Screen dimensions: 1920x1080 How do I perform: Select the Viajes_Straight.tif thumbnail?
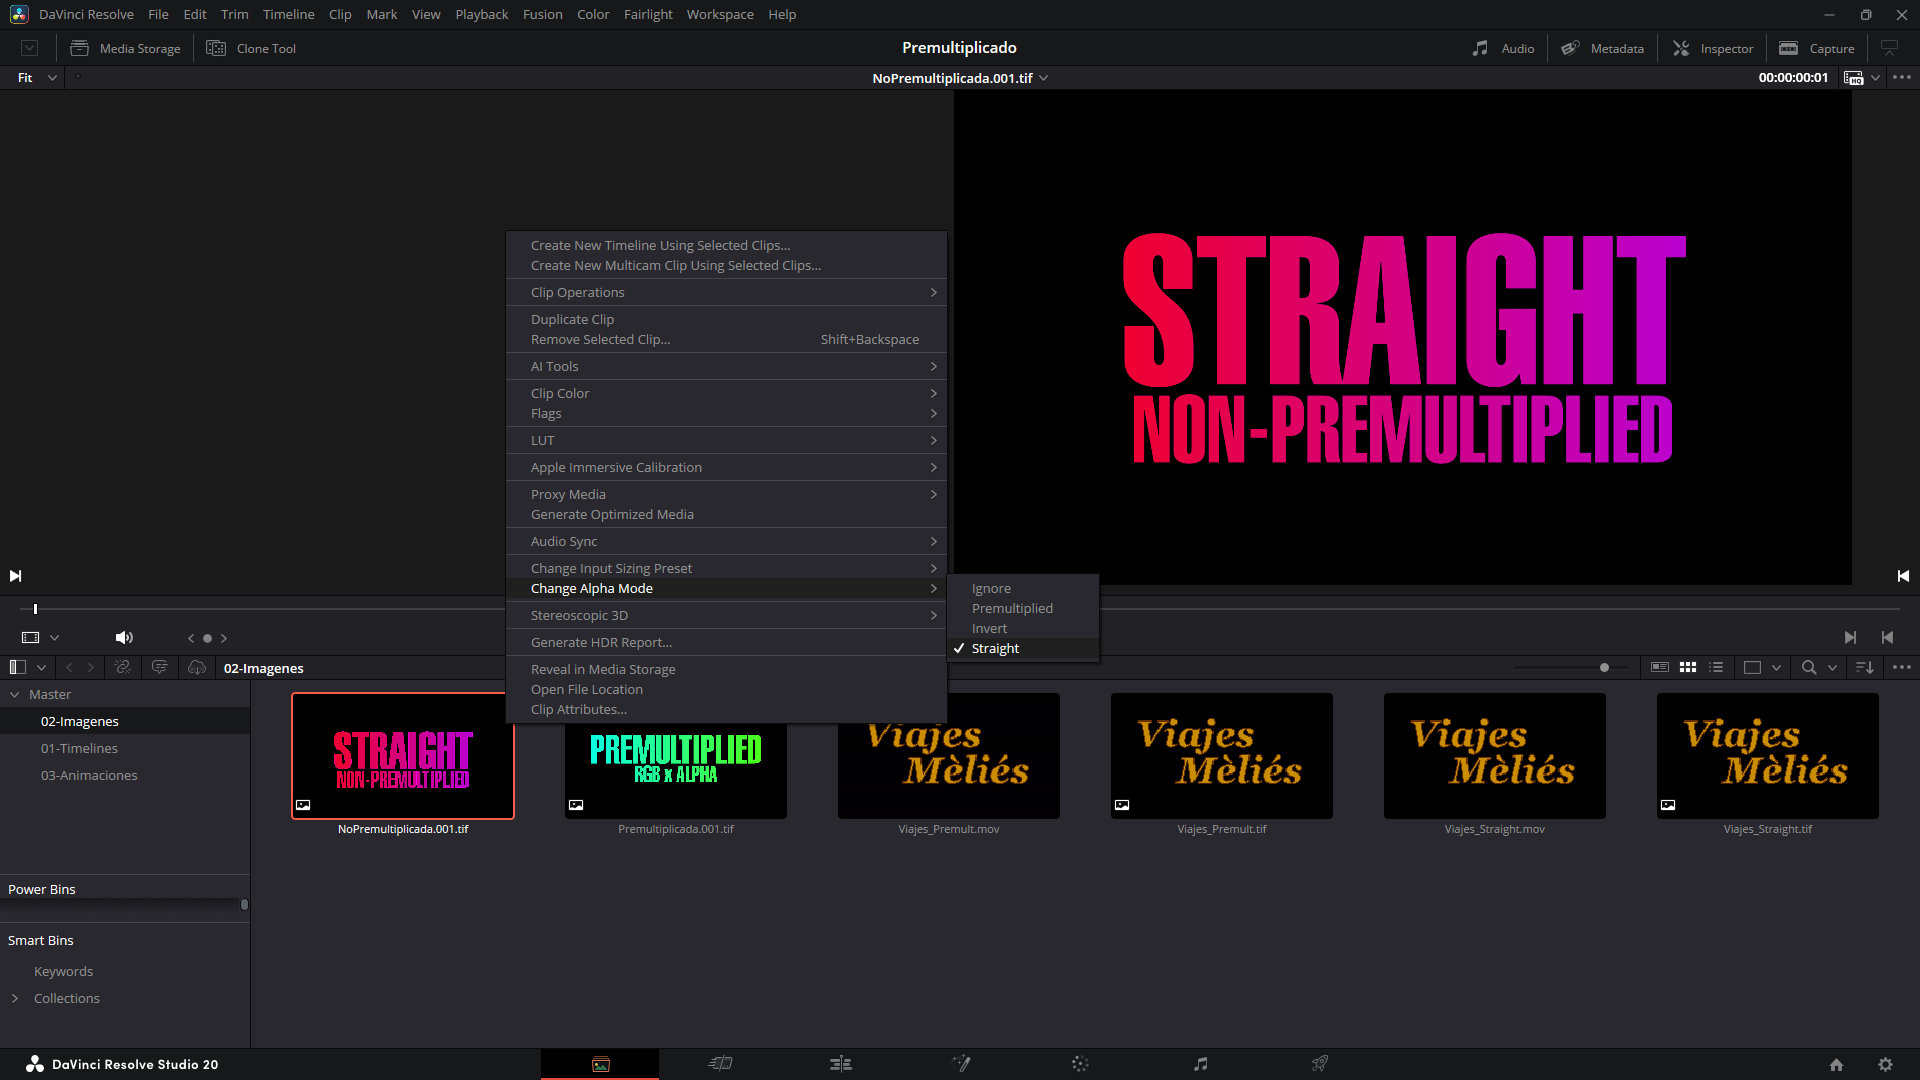coord(1767,756)
